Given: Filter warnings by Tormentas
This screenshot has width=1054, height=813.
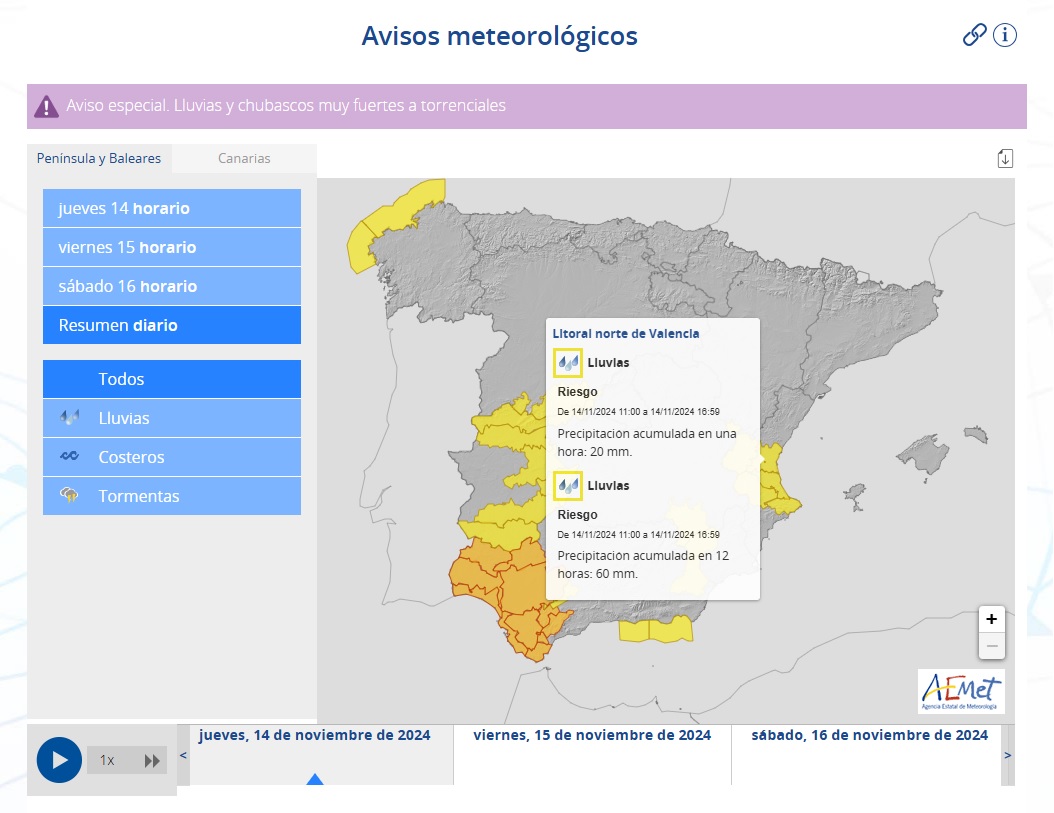Looking at the screenshot, I should click(172, 496).
